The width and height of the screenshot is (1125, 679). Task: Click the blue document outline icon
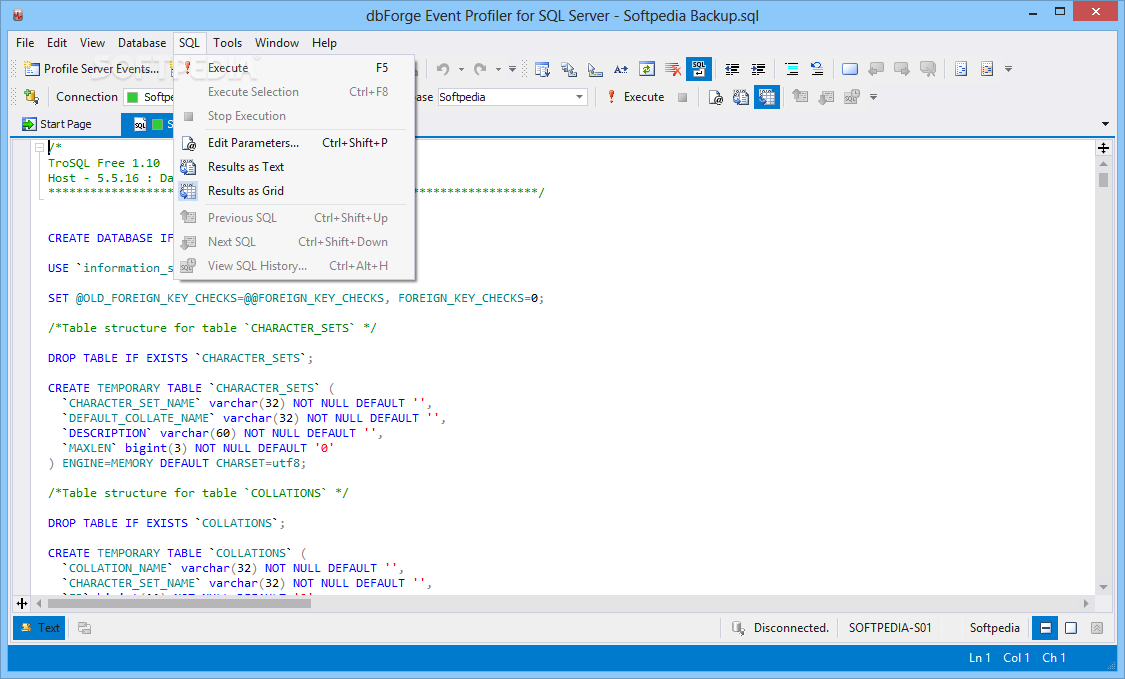[x=961, y=69]
